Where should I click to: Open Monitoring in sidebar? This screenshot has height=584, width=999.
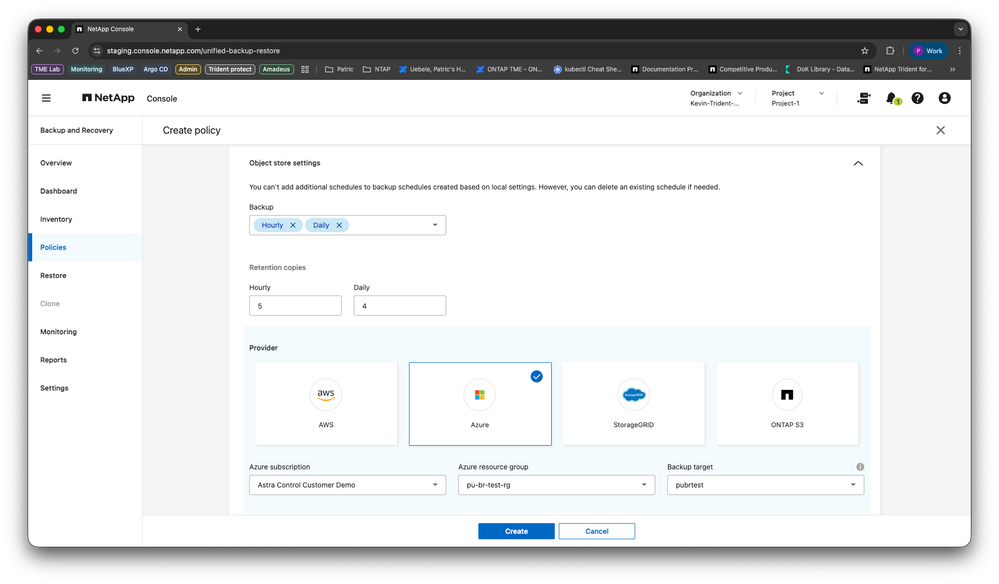pos(59,332)
